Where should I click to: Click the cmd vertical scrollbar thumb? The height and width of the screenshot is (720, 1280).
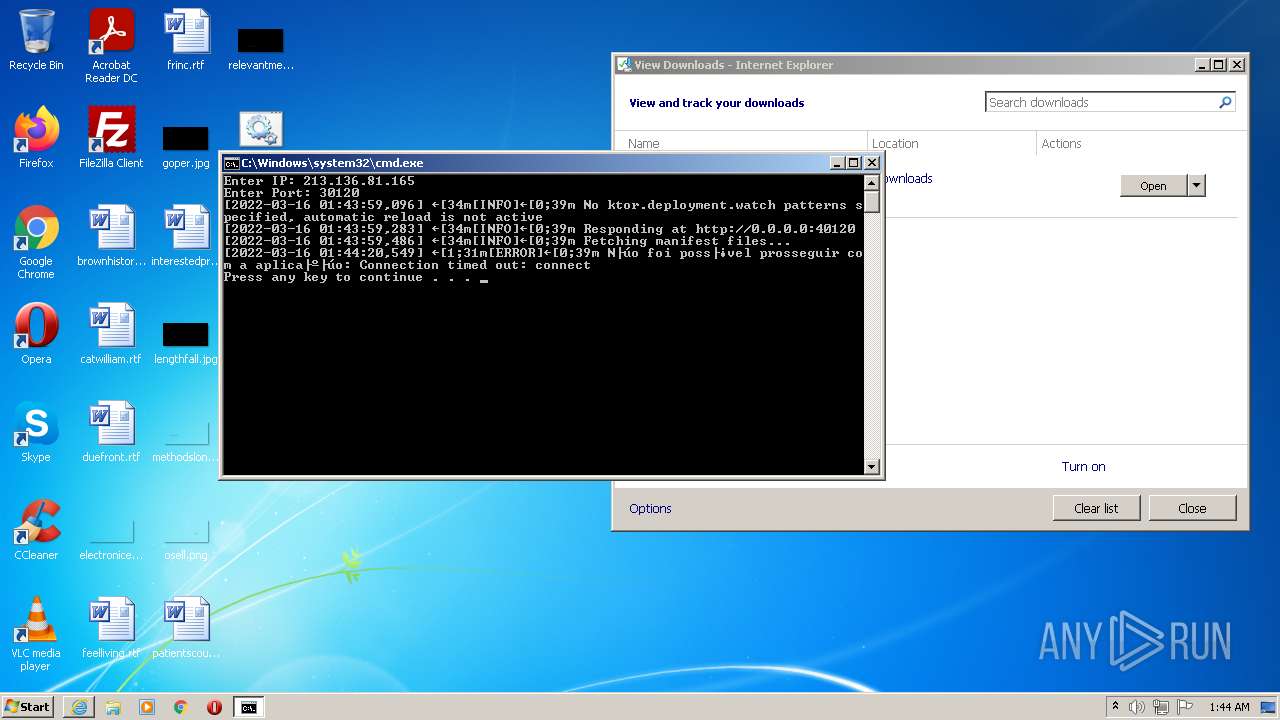[871, 201]
